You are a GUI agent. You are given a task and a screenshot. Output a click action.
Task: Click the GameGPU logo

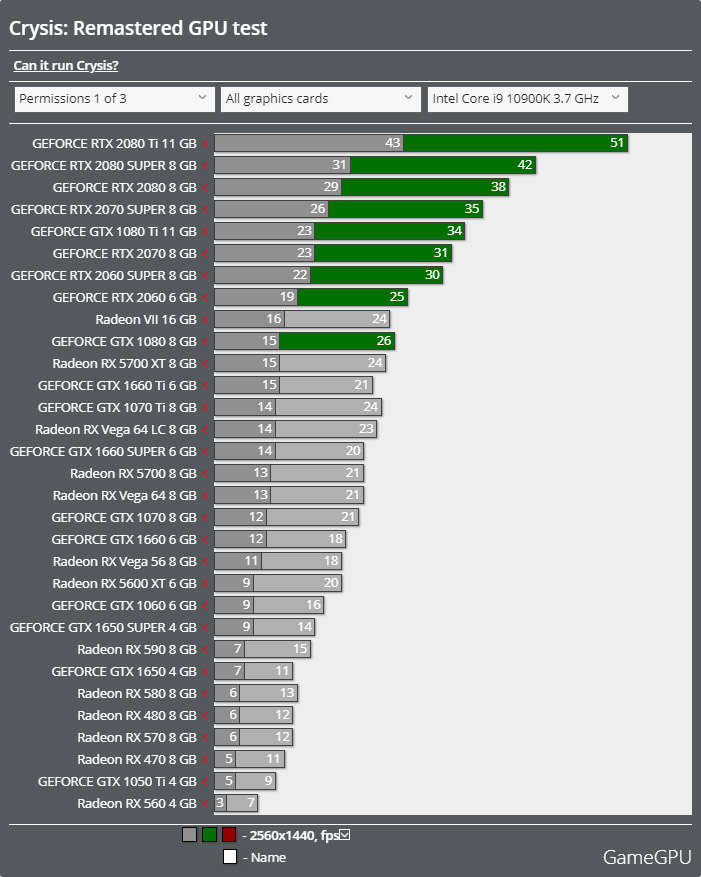pyautogui.click(x=647, y=857)
